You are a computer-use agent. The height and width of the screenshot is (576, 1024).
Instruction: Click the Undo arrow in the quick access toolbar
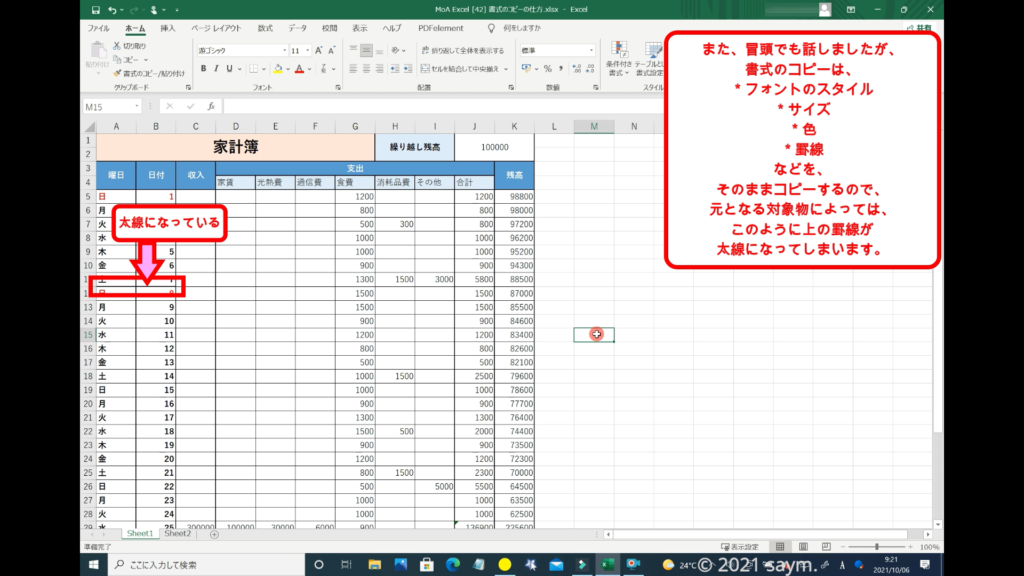pos(111,10)
